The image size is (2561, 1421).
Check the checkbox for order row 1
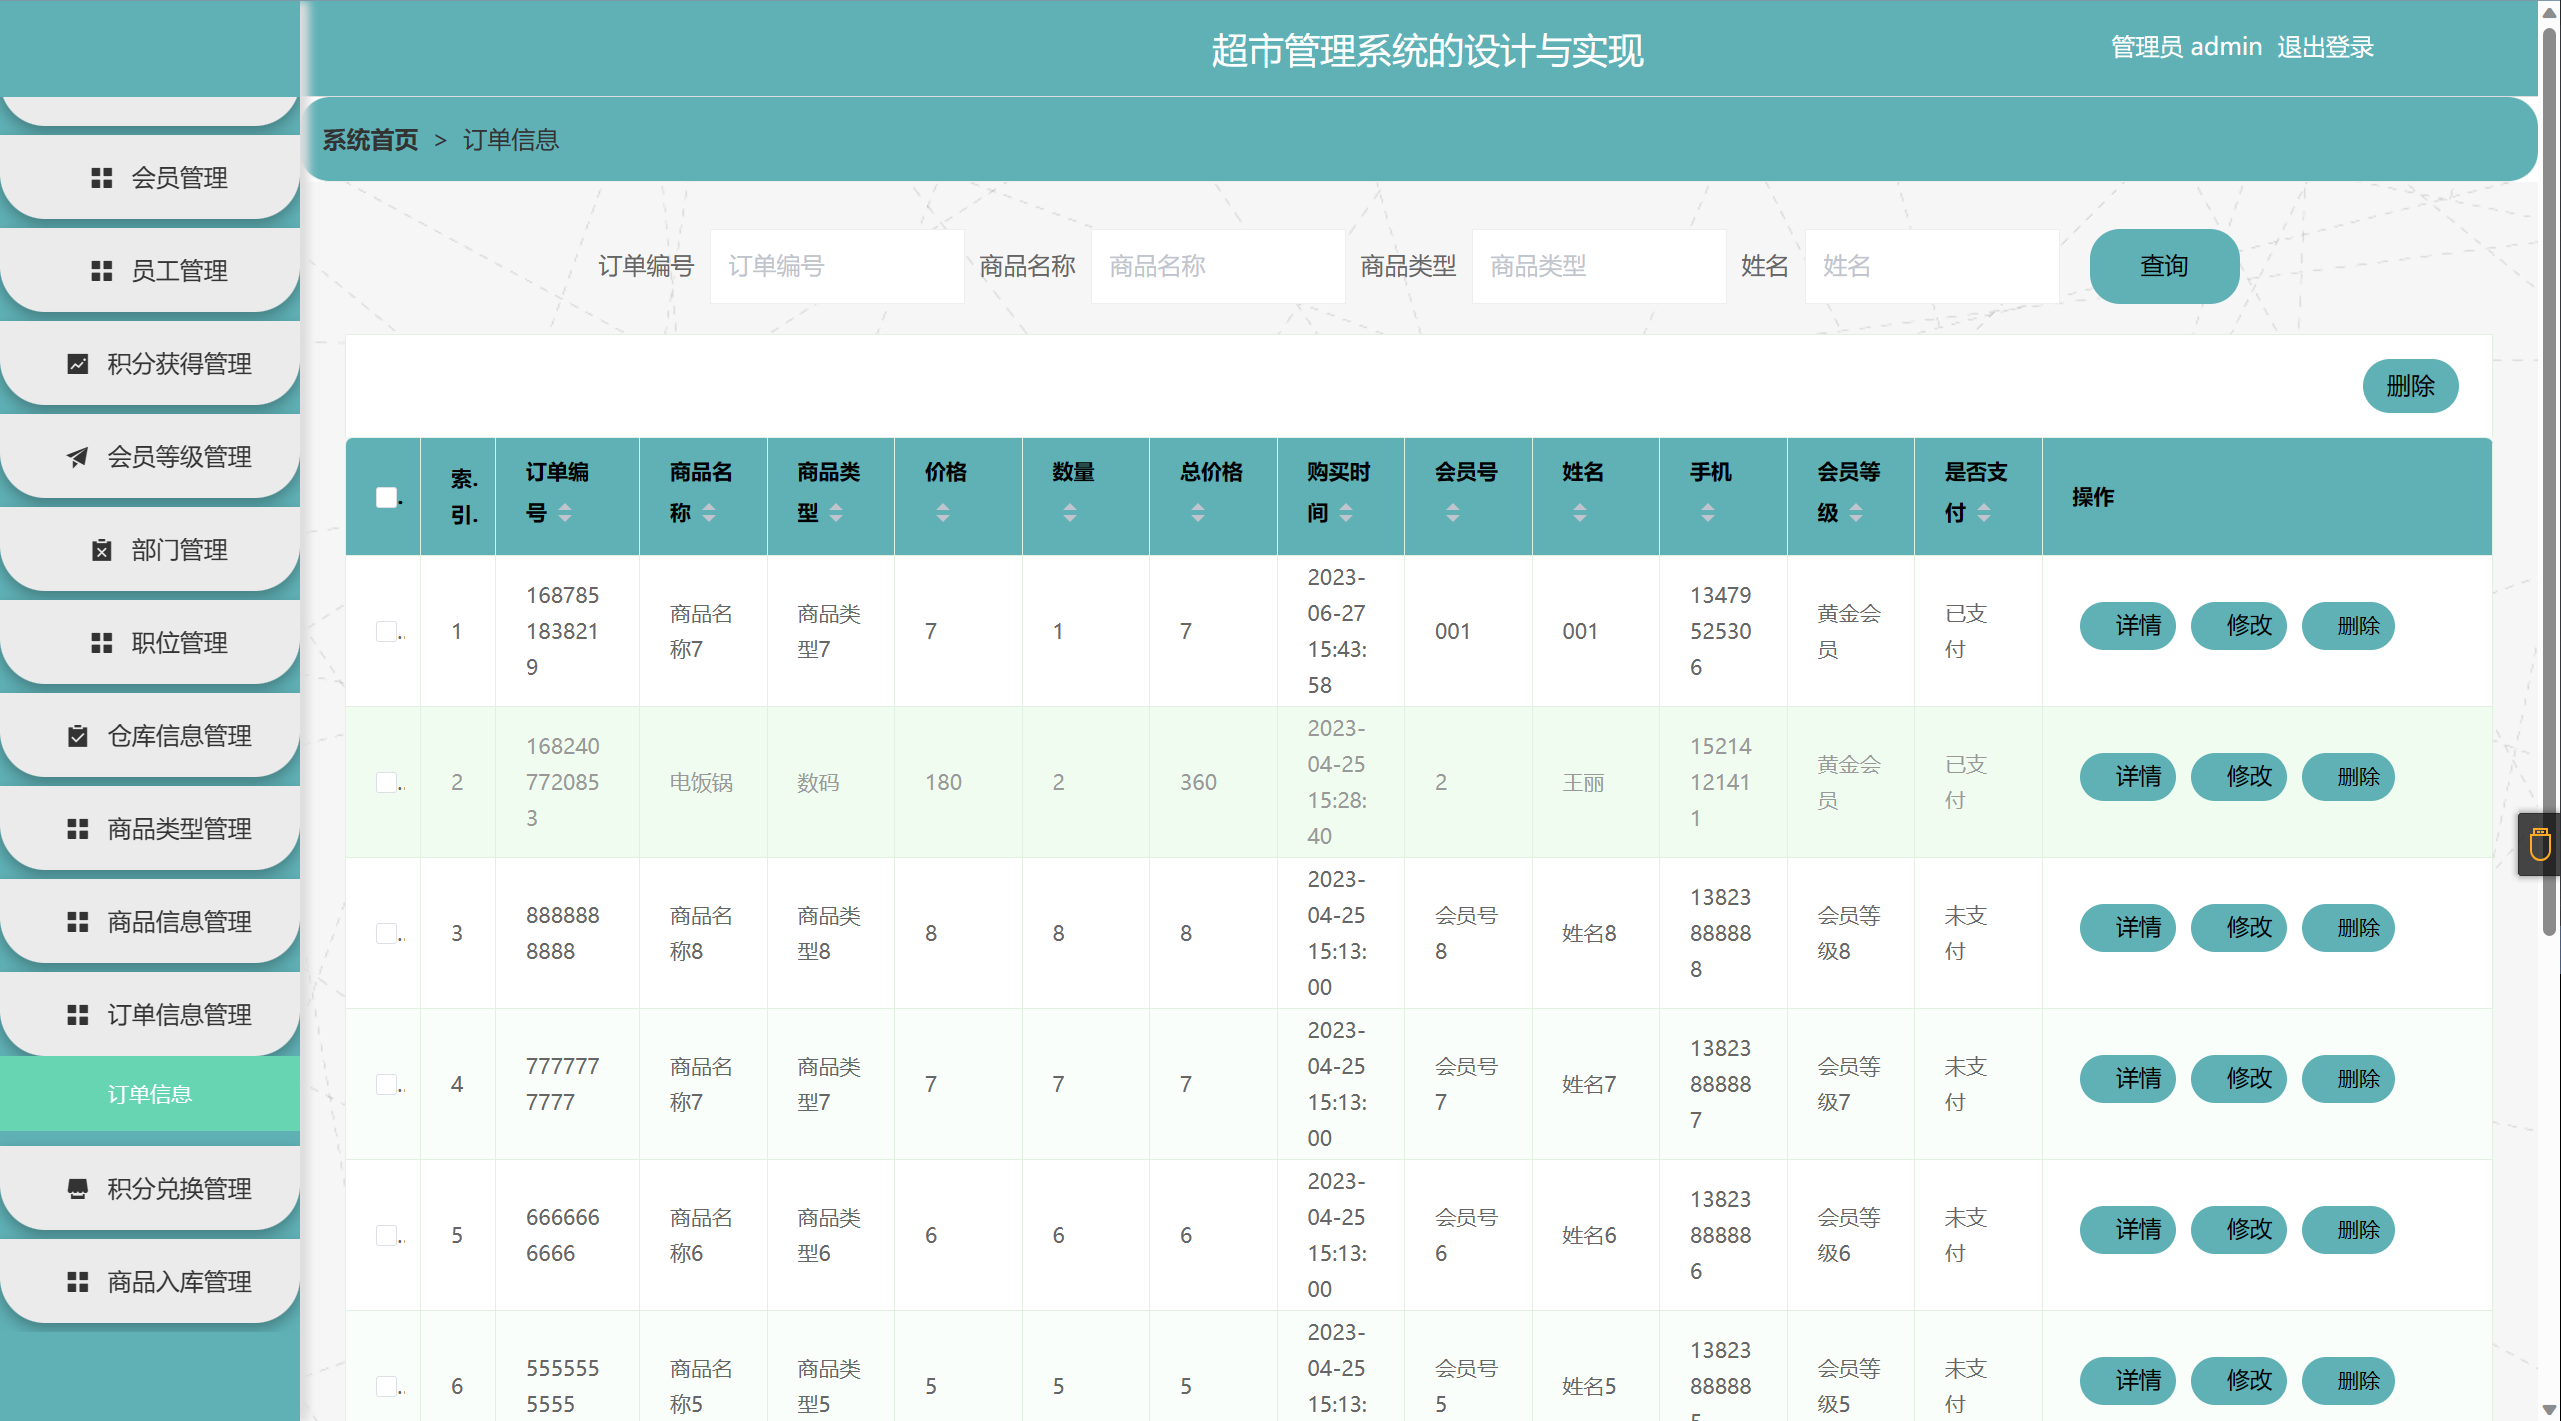387,631
